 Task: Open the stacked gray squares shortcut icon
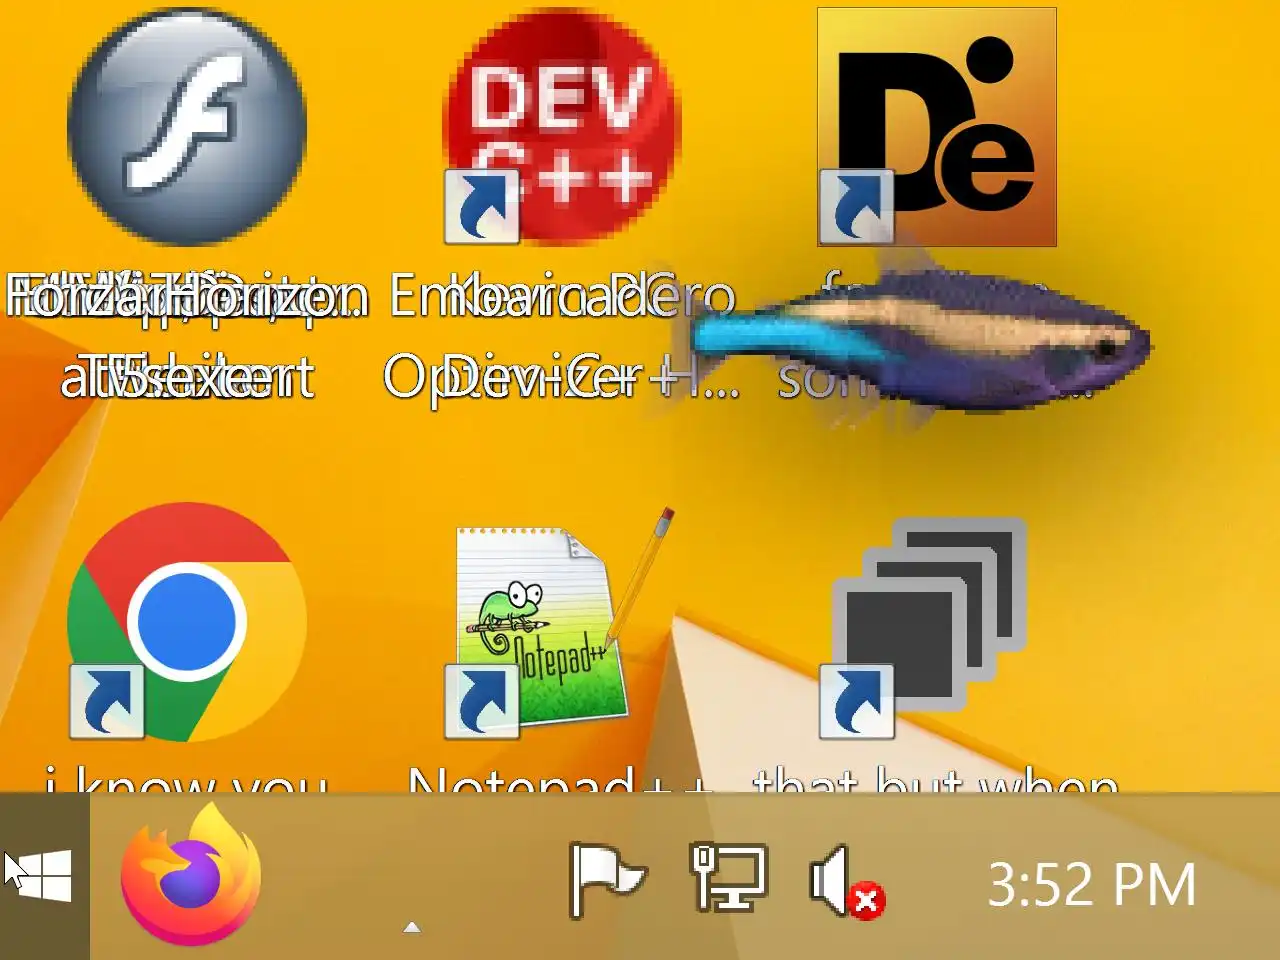coord(925,628)
